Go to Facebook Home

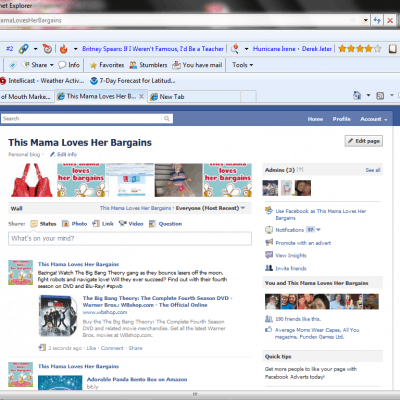coord(315,119)
